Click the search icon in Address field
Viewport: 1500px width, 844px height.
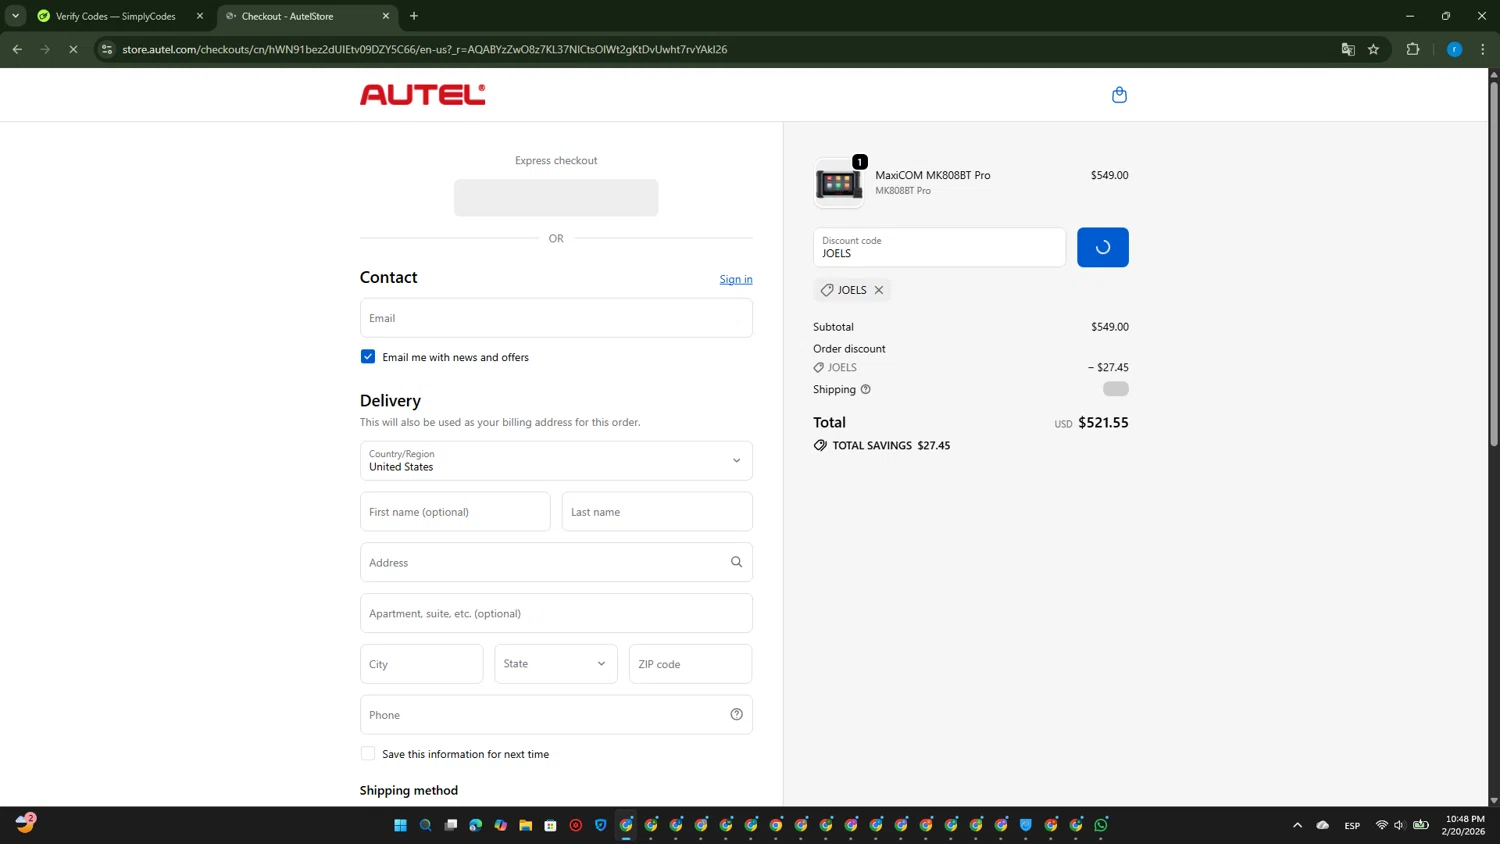click(x=736, y=562)
